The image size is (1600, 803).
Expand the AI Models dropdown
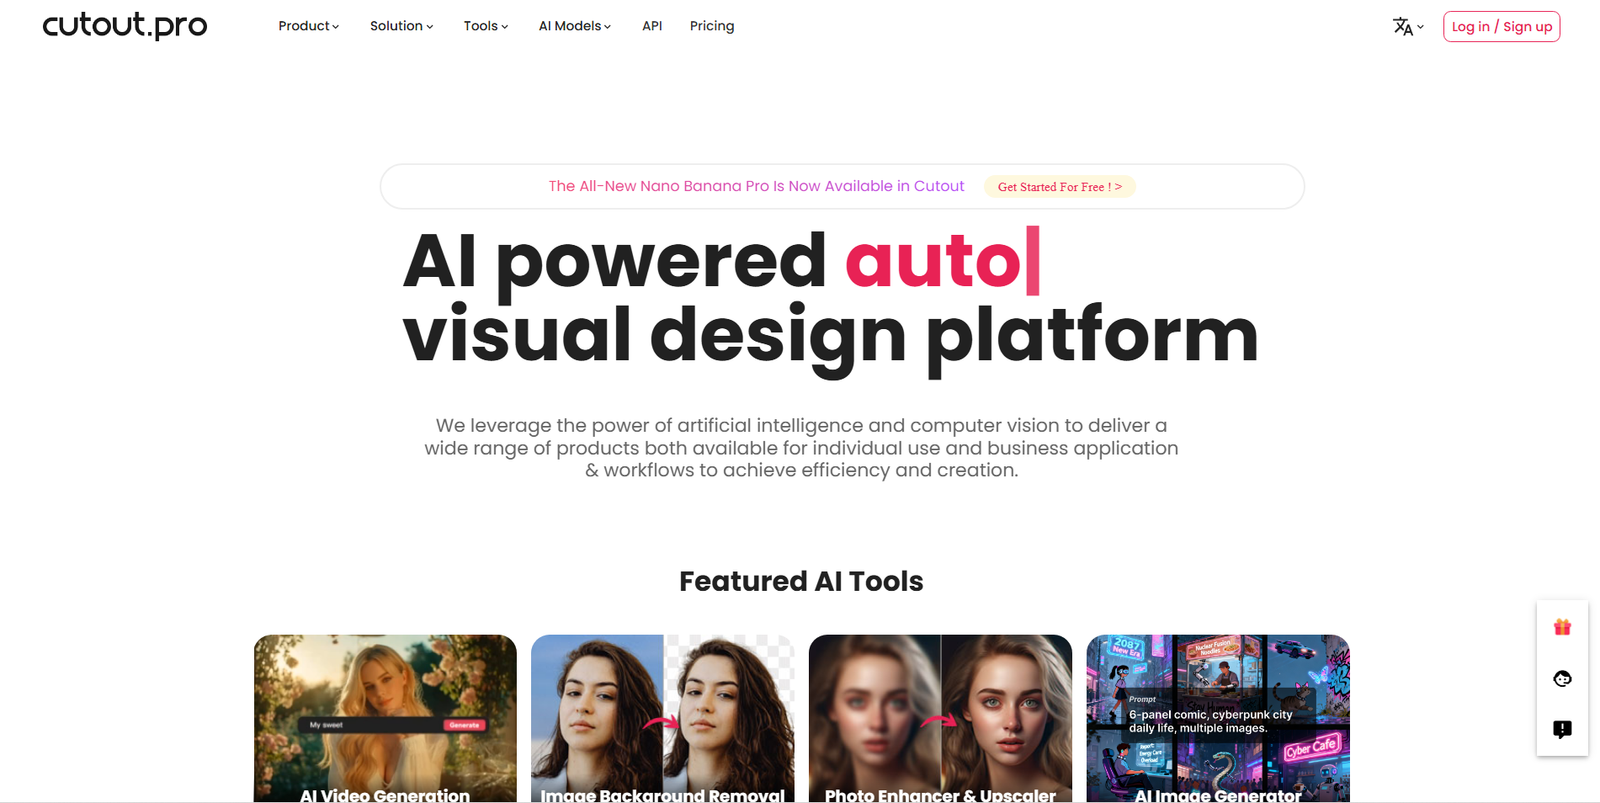pyautogui.click(x=574, y=26)
